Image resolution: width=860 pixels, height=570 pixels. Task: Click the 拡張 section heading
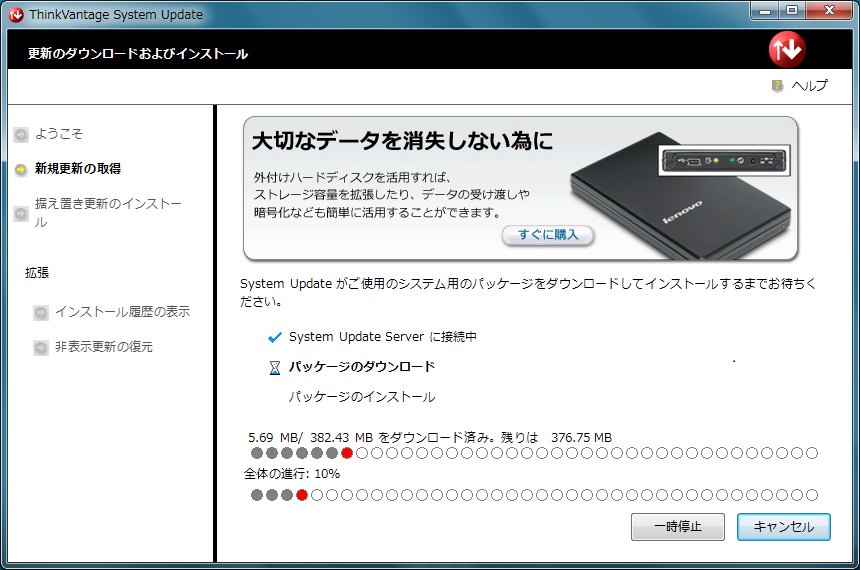[x=37, y=273]
